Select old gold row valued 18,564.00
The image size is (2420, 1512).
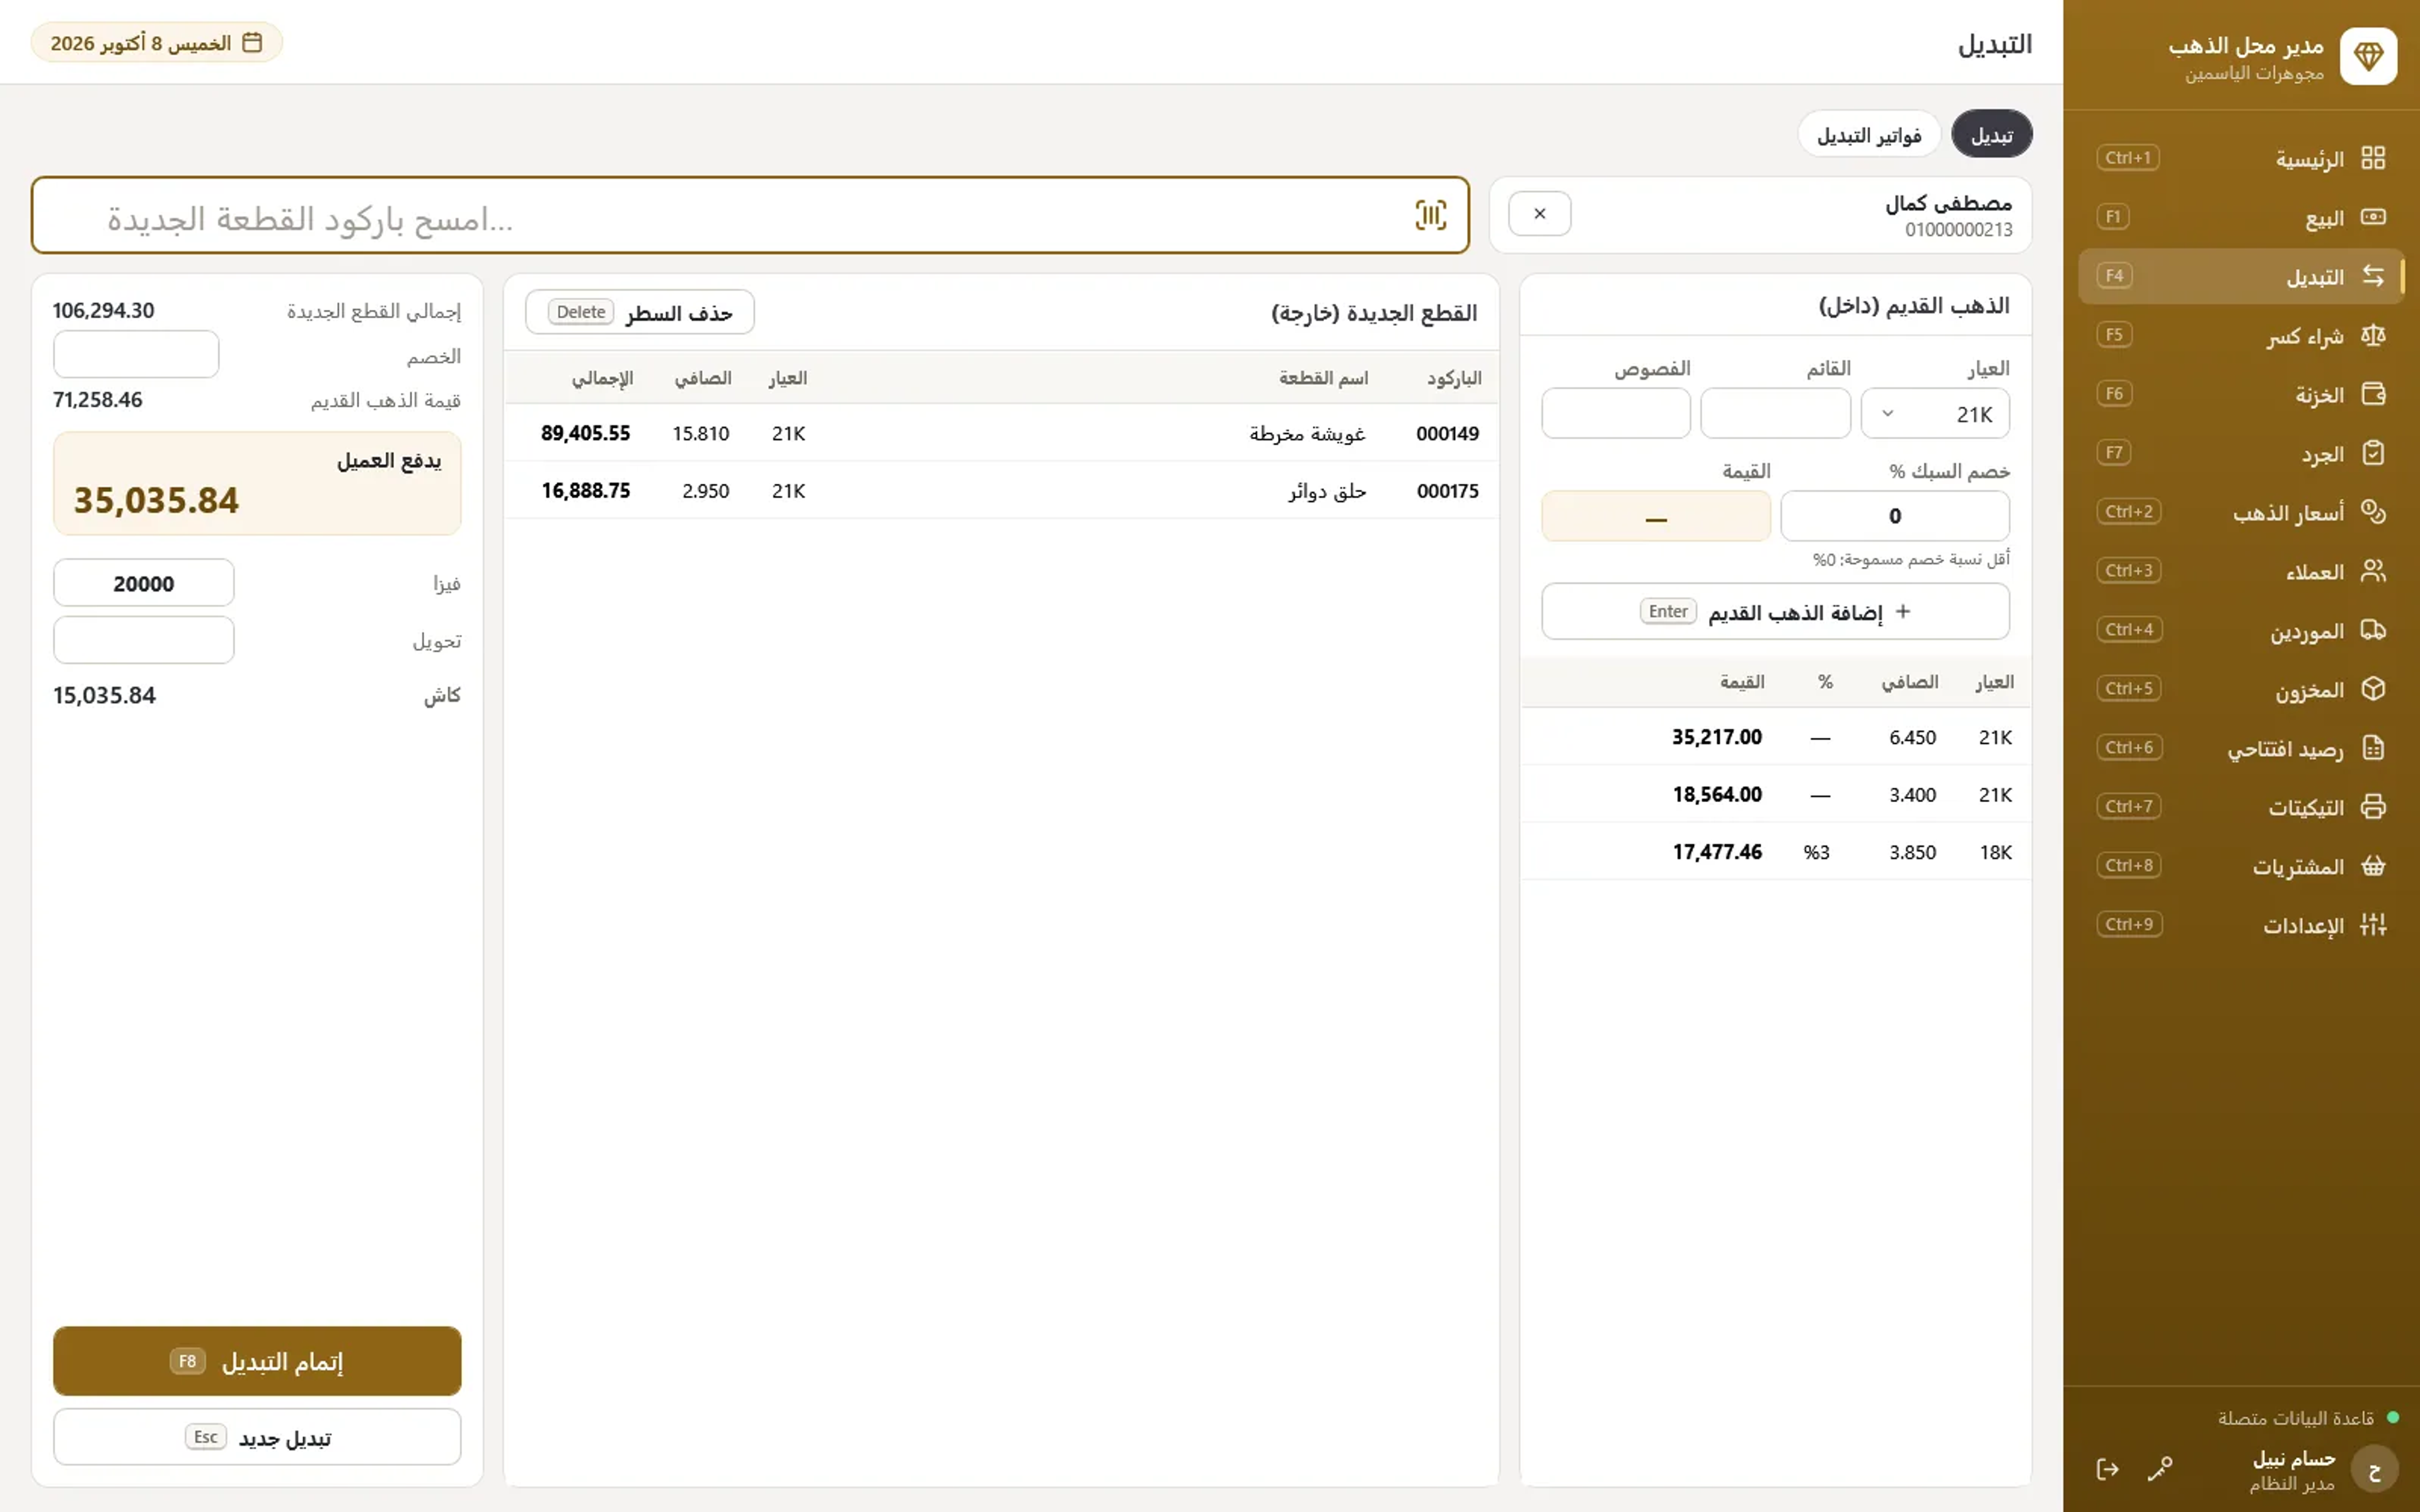click(1775, 794)
